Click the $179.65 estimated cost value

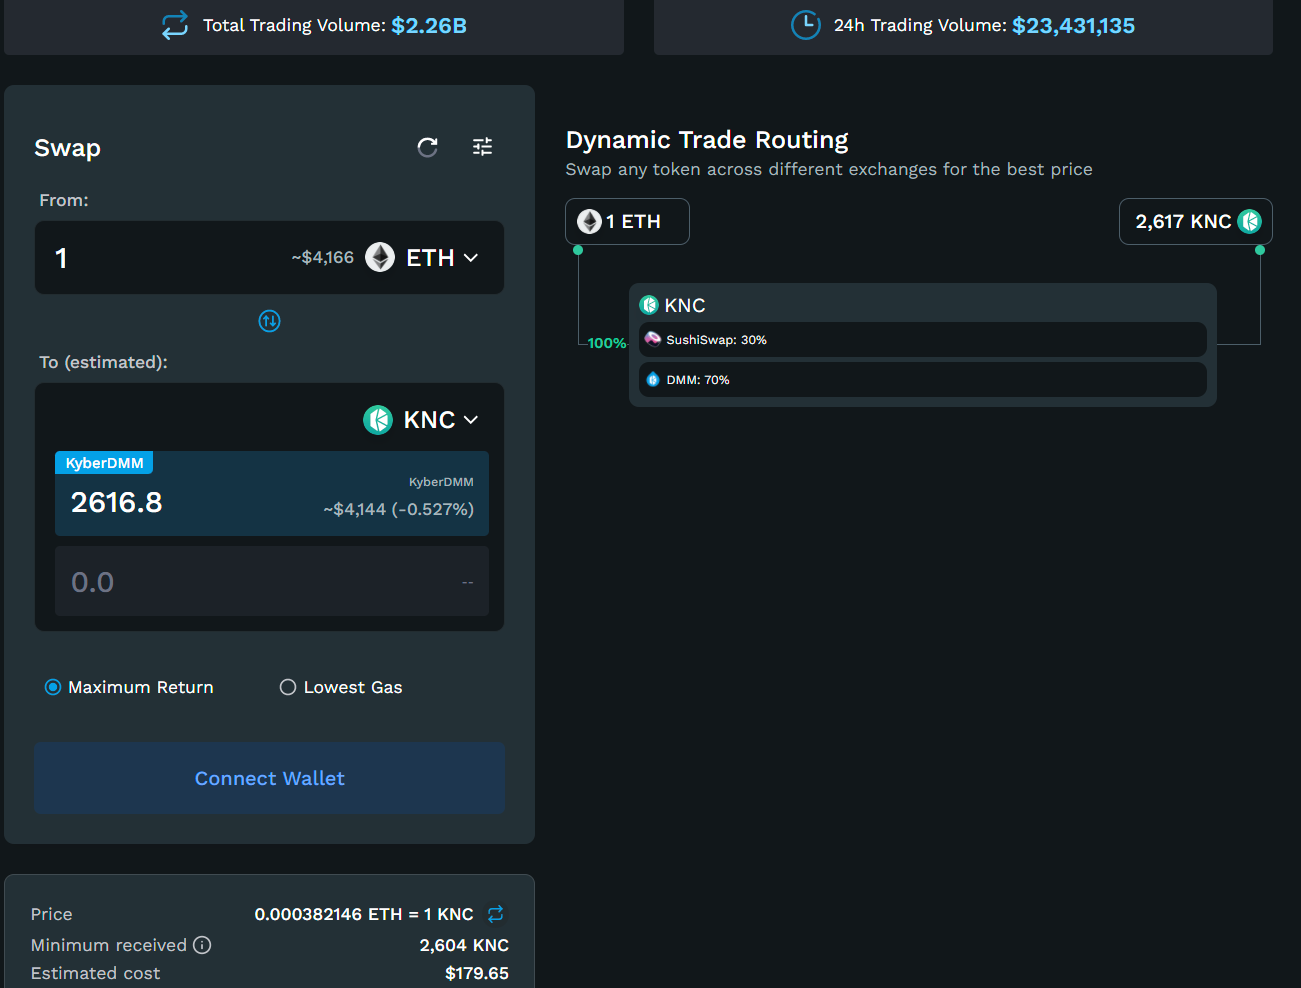477,973
